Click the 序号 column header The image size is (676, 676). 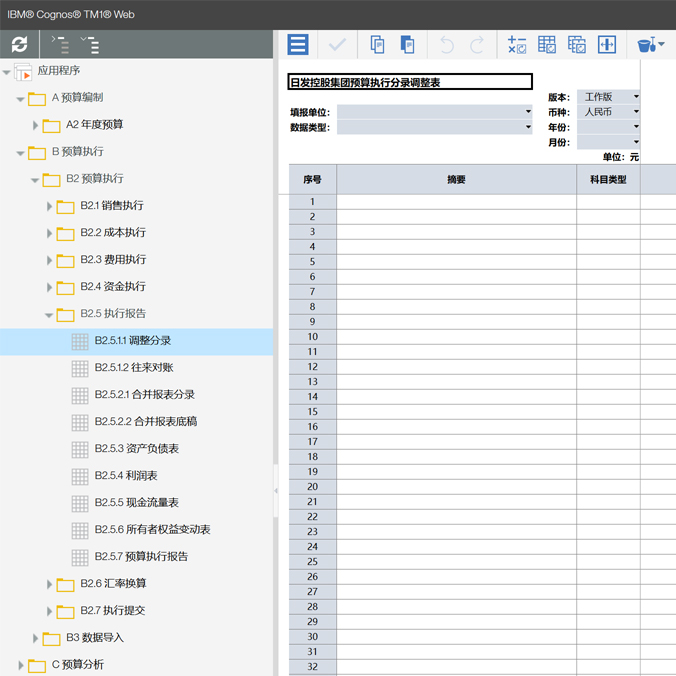pyautogui.click(x=312, y=179)
